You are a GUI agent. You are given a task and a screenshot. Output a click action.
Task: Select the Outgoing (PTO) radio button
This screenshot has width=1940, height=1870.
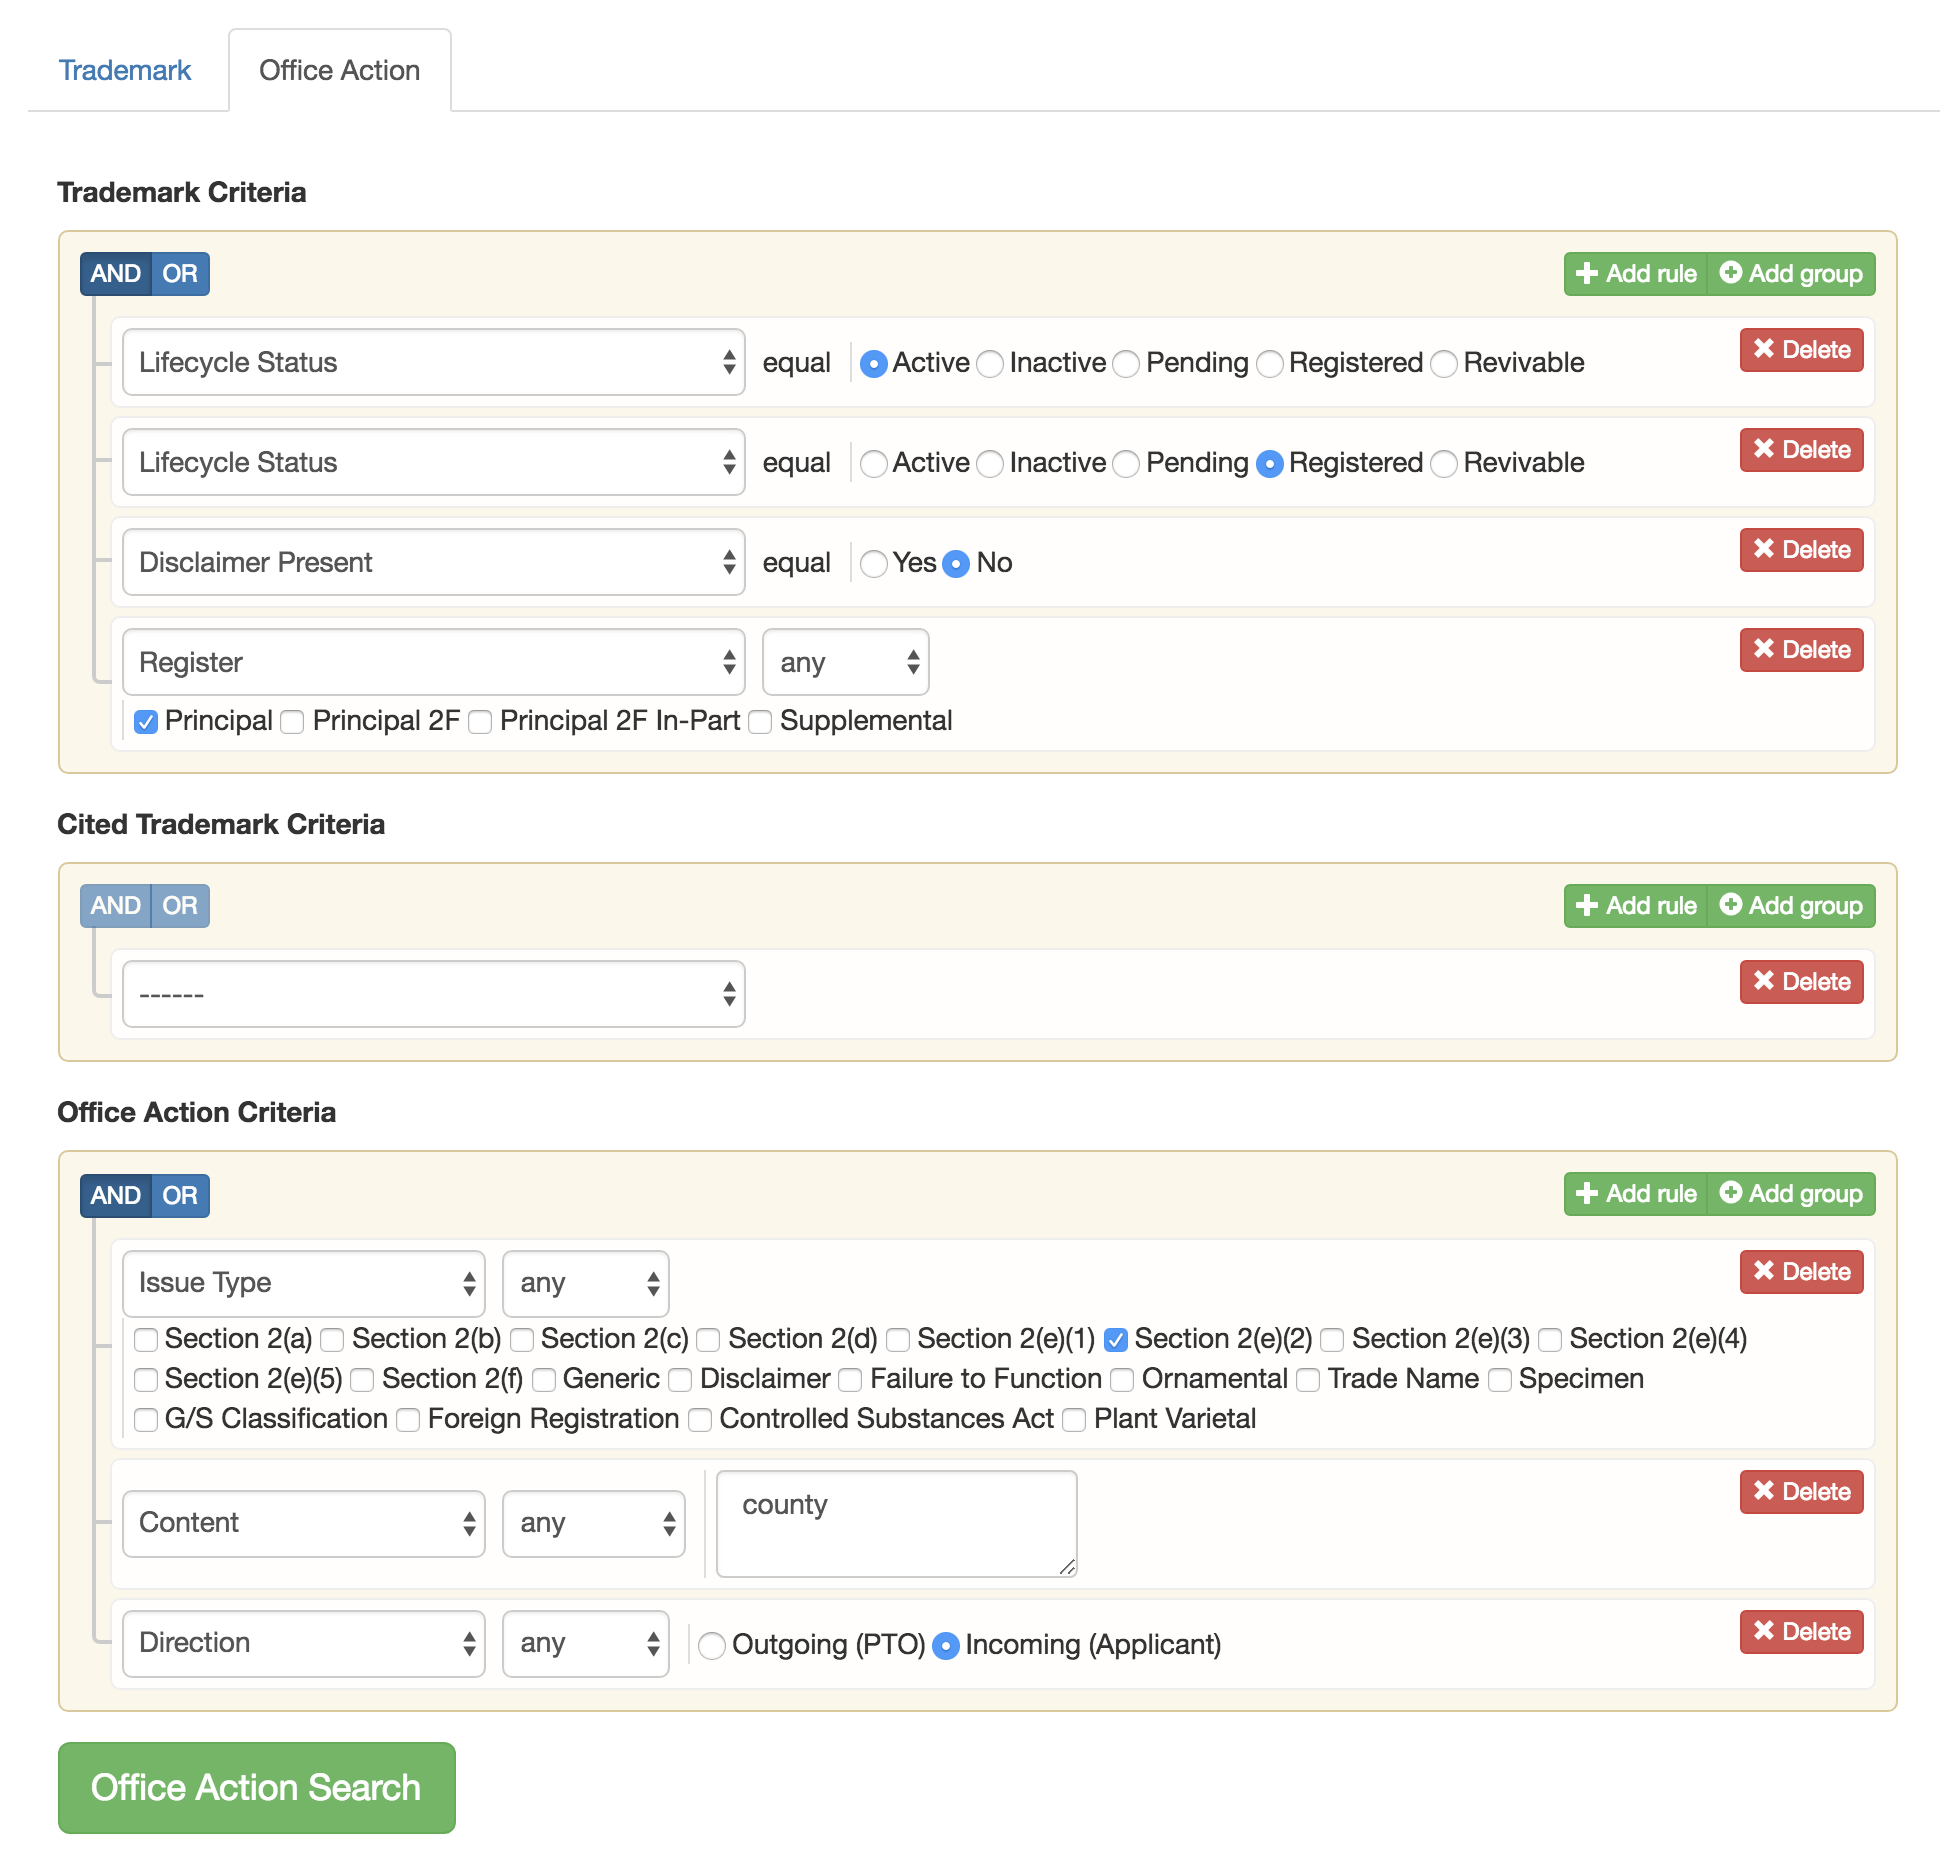point(711,1645)
